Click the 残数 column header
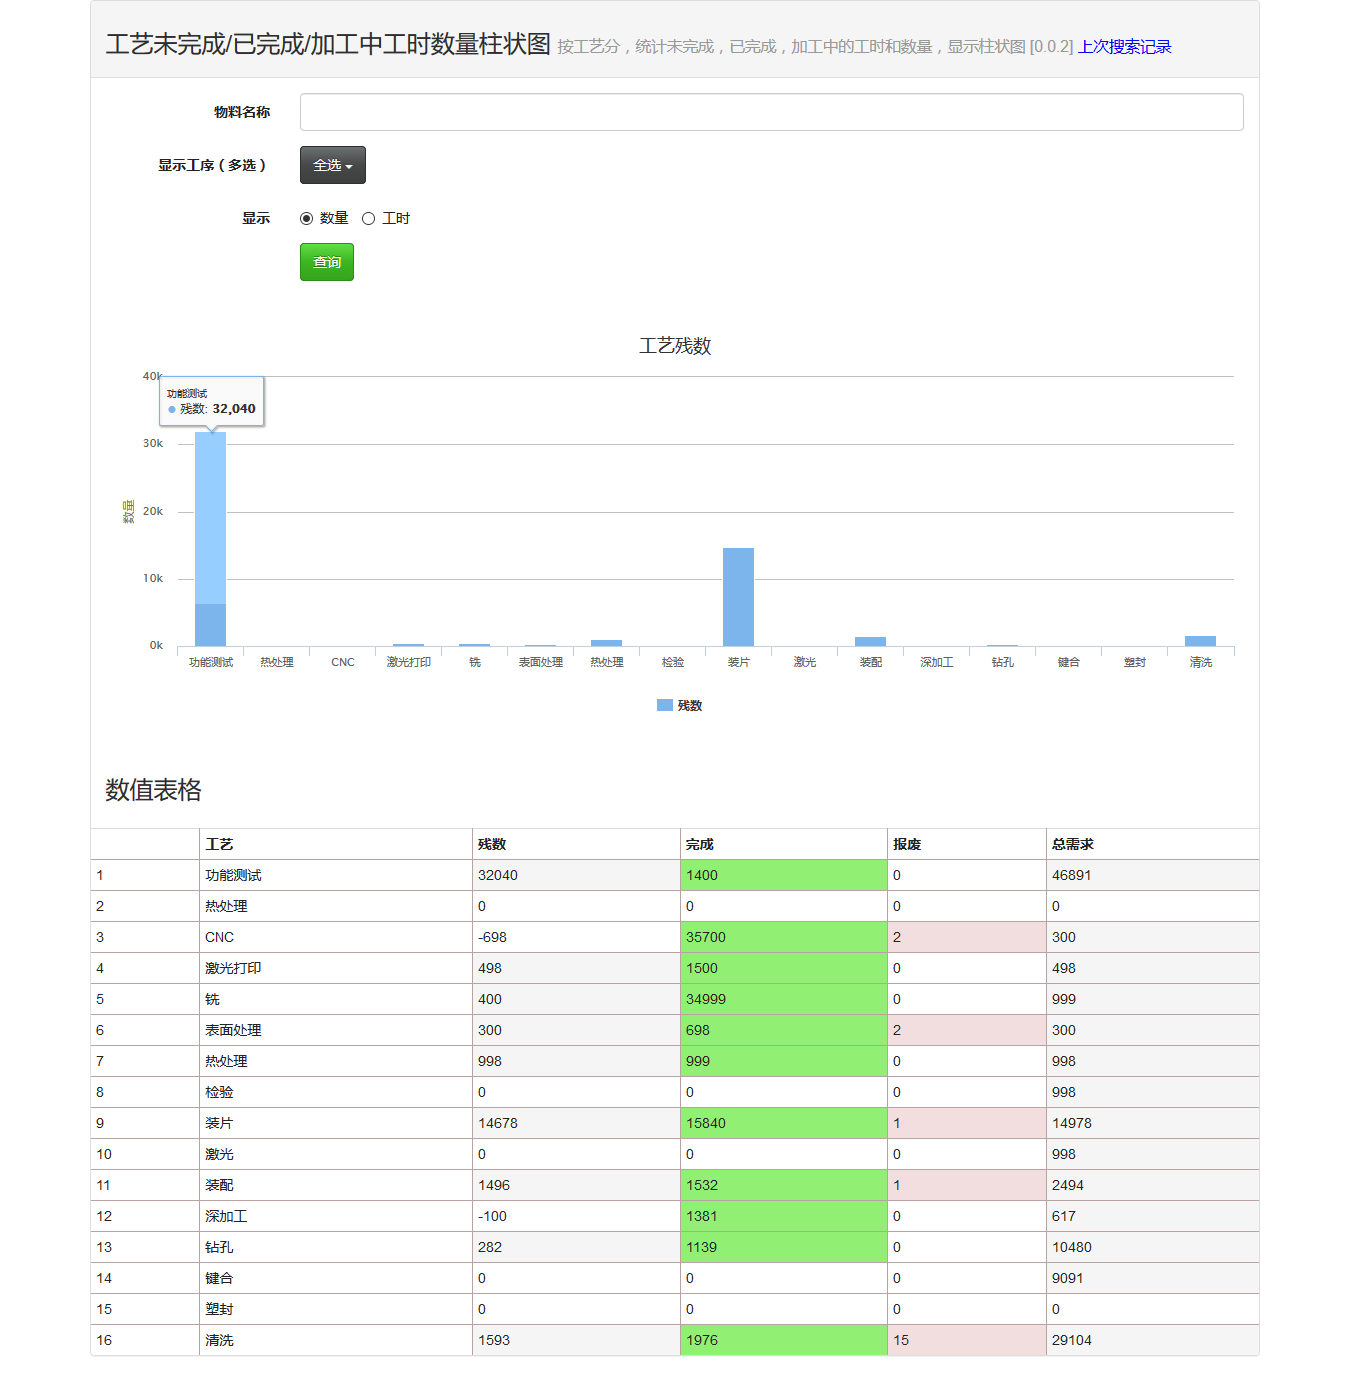The image size is (1349, 1376). (492, 844)
